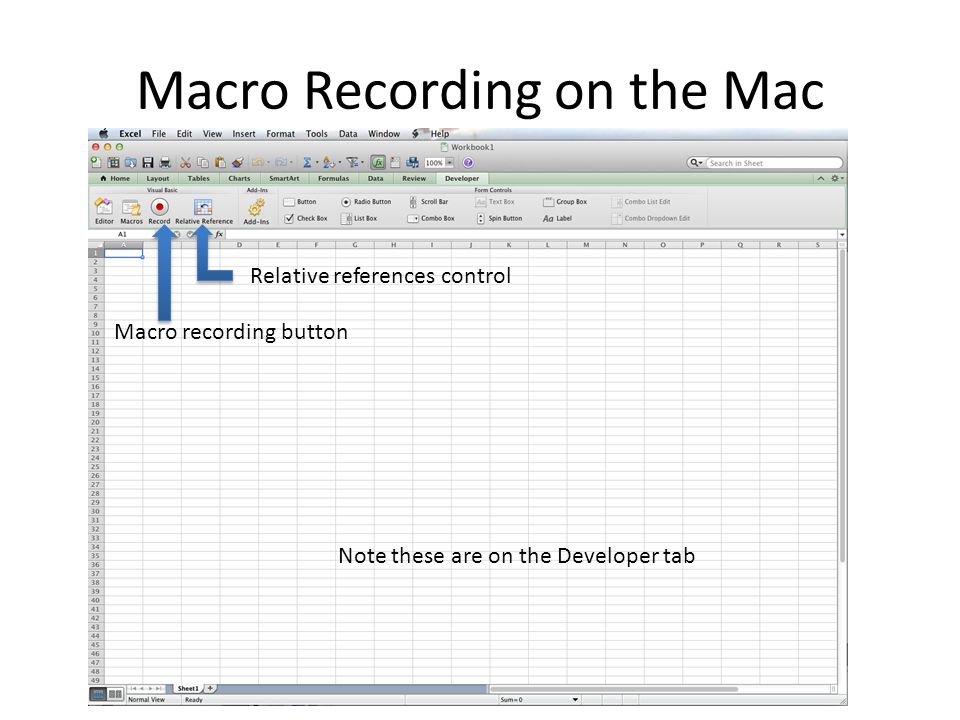
Task: Copy selection with toolbar Copy icon
Action: click(x=203, y=163)
